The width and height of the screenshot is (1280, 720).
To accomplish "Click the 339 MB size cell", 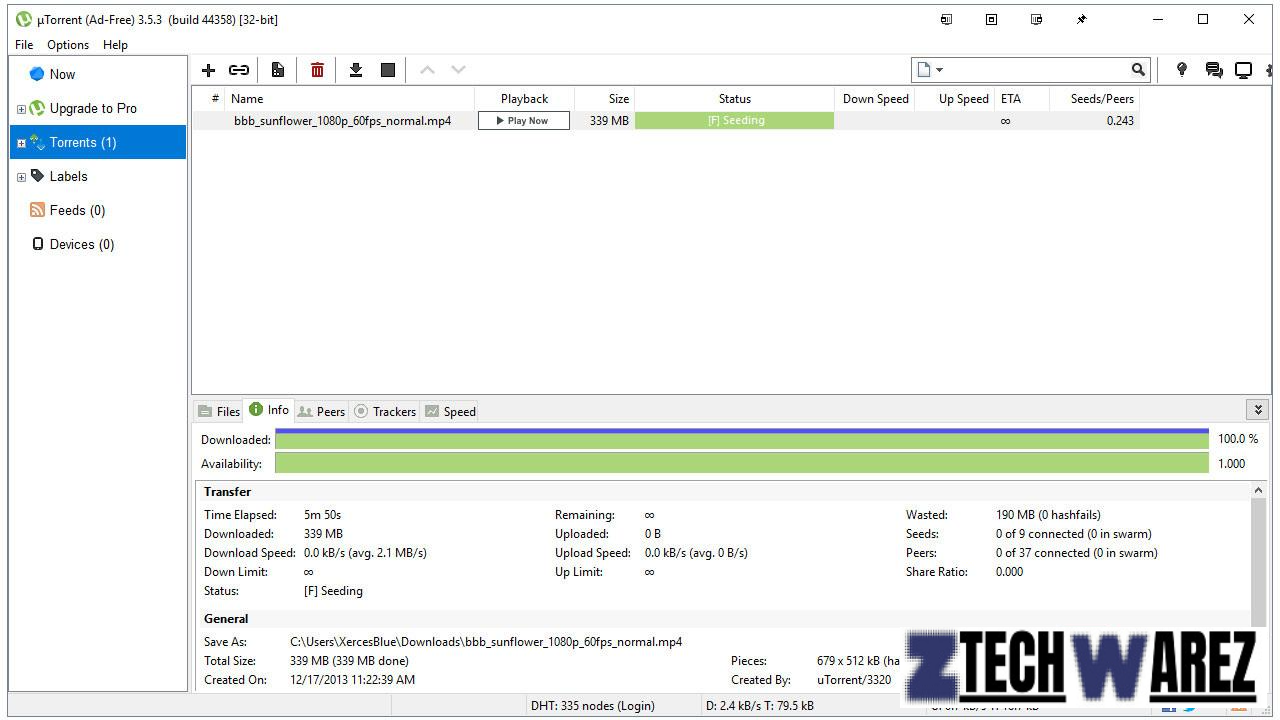I will tap(609, 121).
